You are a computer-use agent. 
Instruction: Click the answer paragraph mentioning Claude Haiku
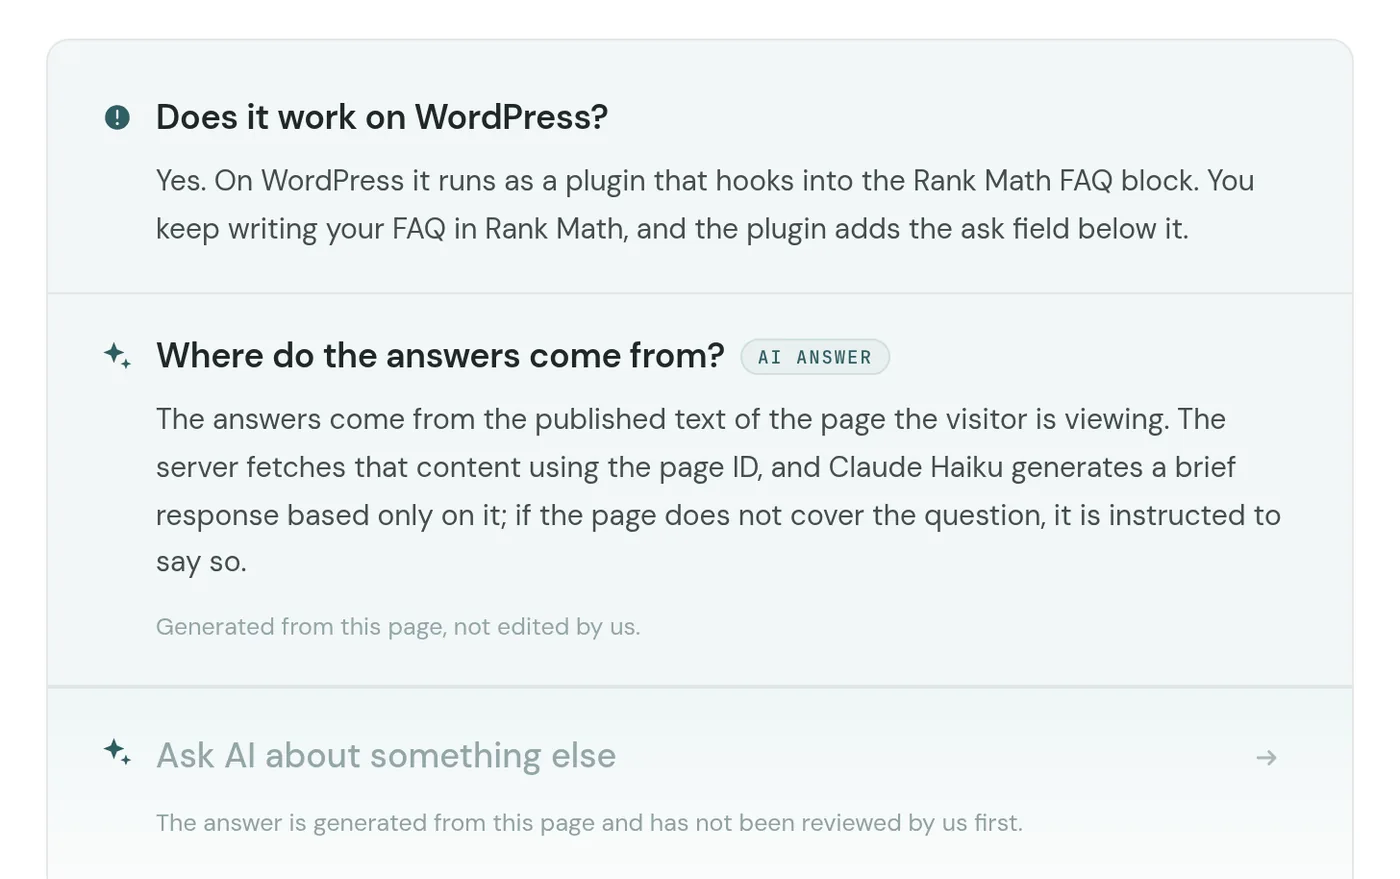point(718,490)
